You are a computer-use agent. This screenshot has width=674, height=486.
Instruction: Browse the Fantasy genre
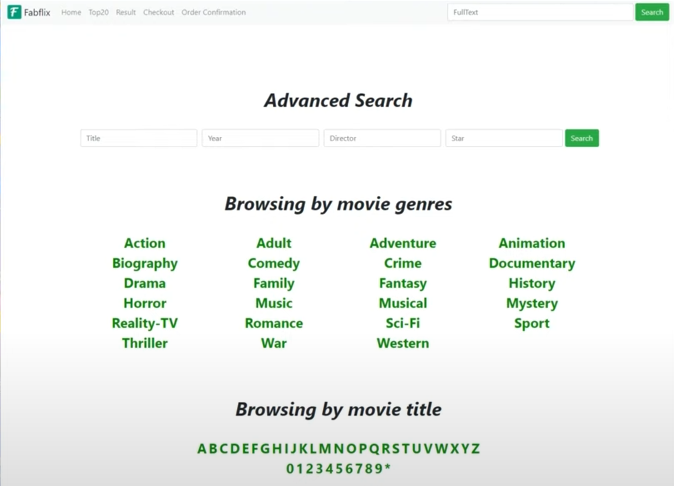403,284
